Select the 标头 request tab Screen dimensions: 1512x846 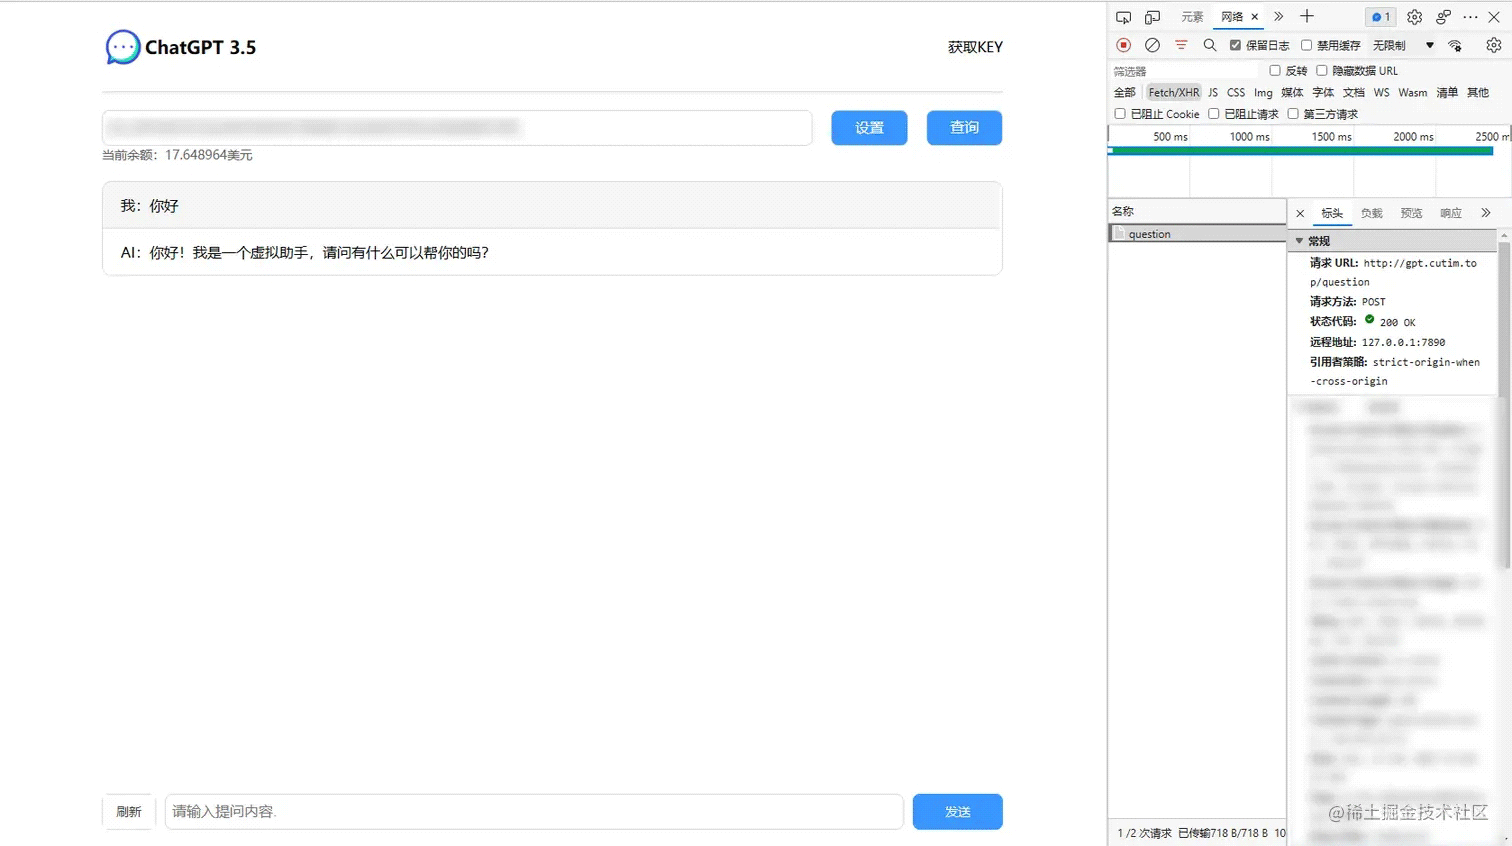coord(1332,213)
